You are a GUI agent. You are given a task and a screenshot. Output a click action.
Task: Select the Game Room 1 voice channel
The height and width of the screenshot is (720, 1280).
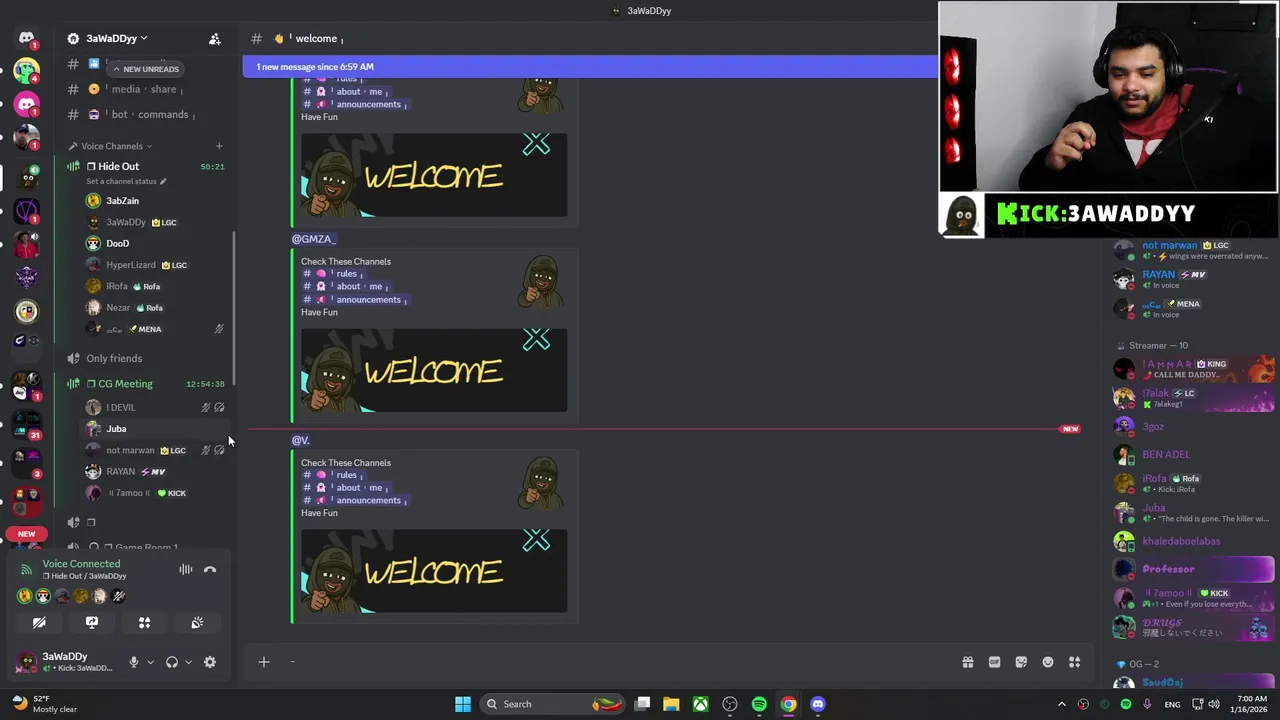tap(147, 547)
